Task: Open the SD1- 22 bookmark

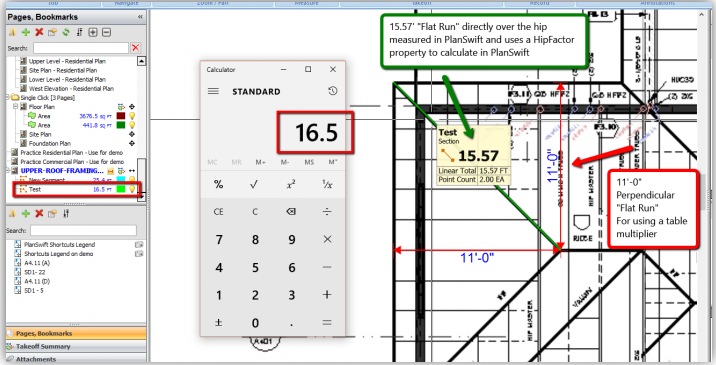Action: click(x=34, y=272)
